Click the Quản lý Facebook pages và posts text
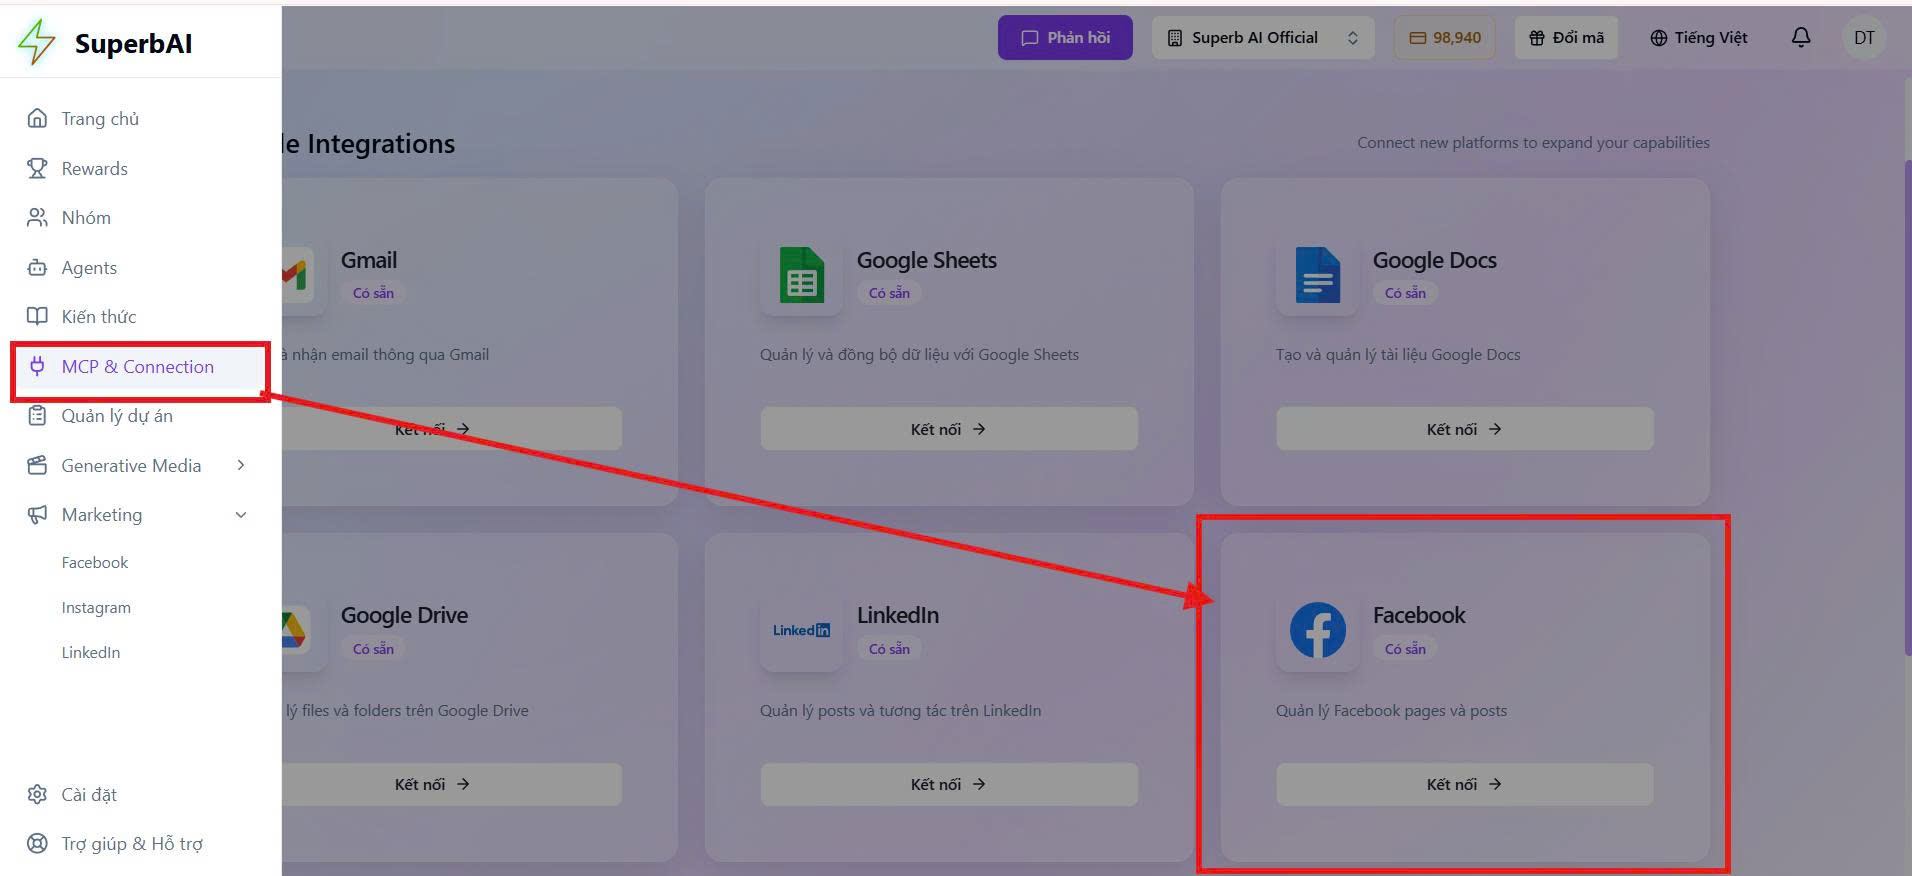 [1391, 710]
